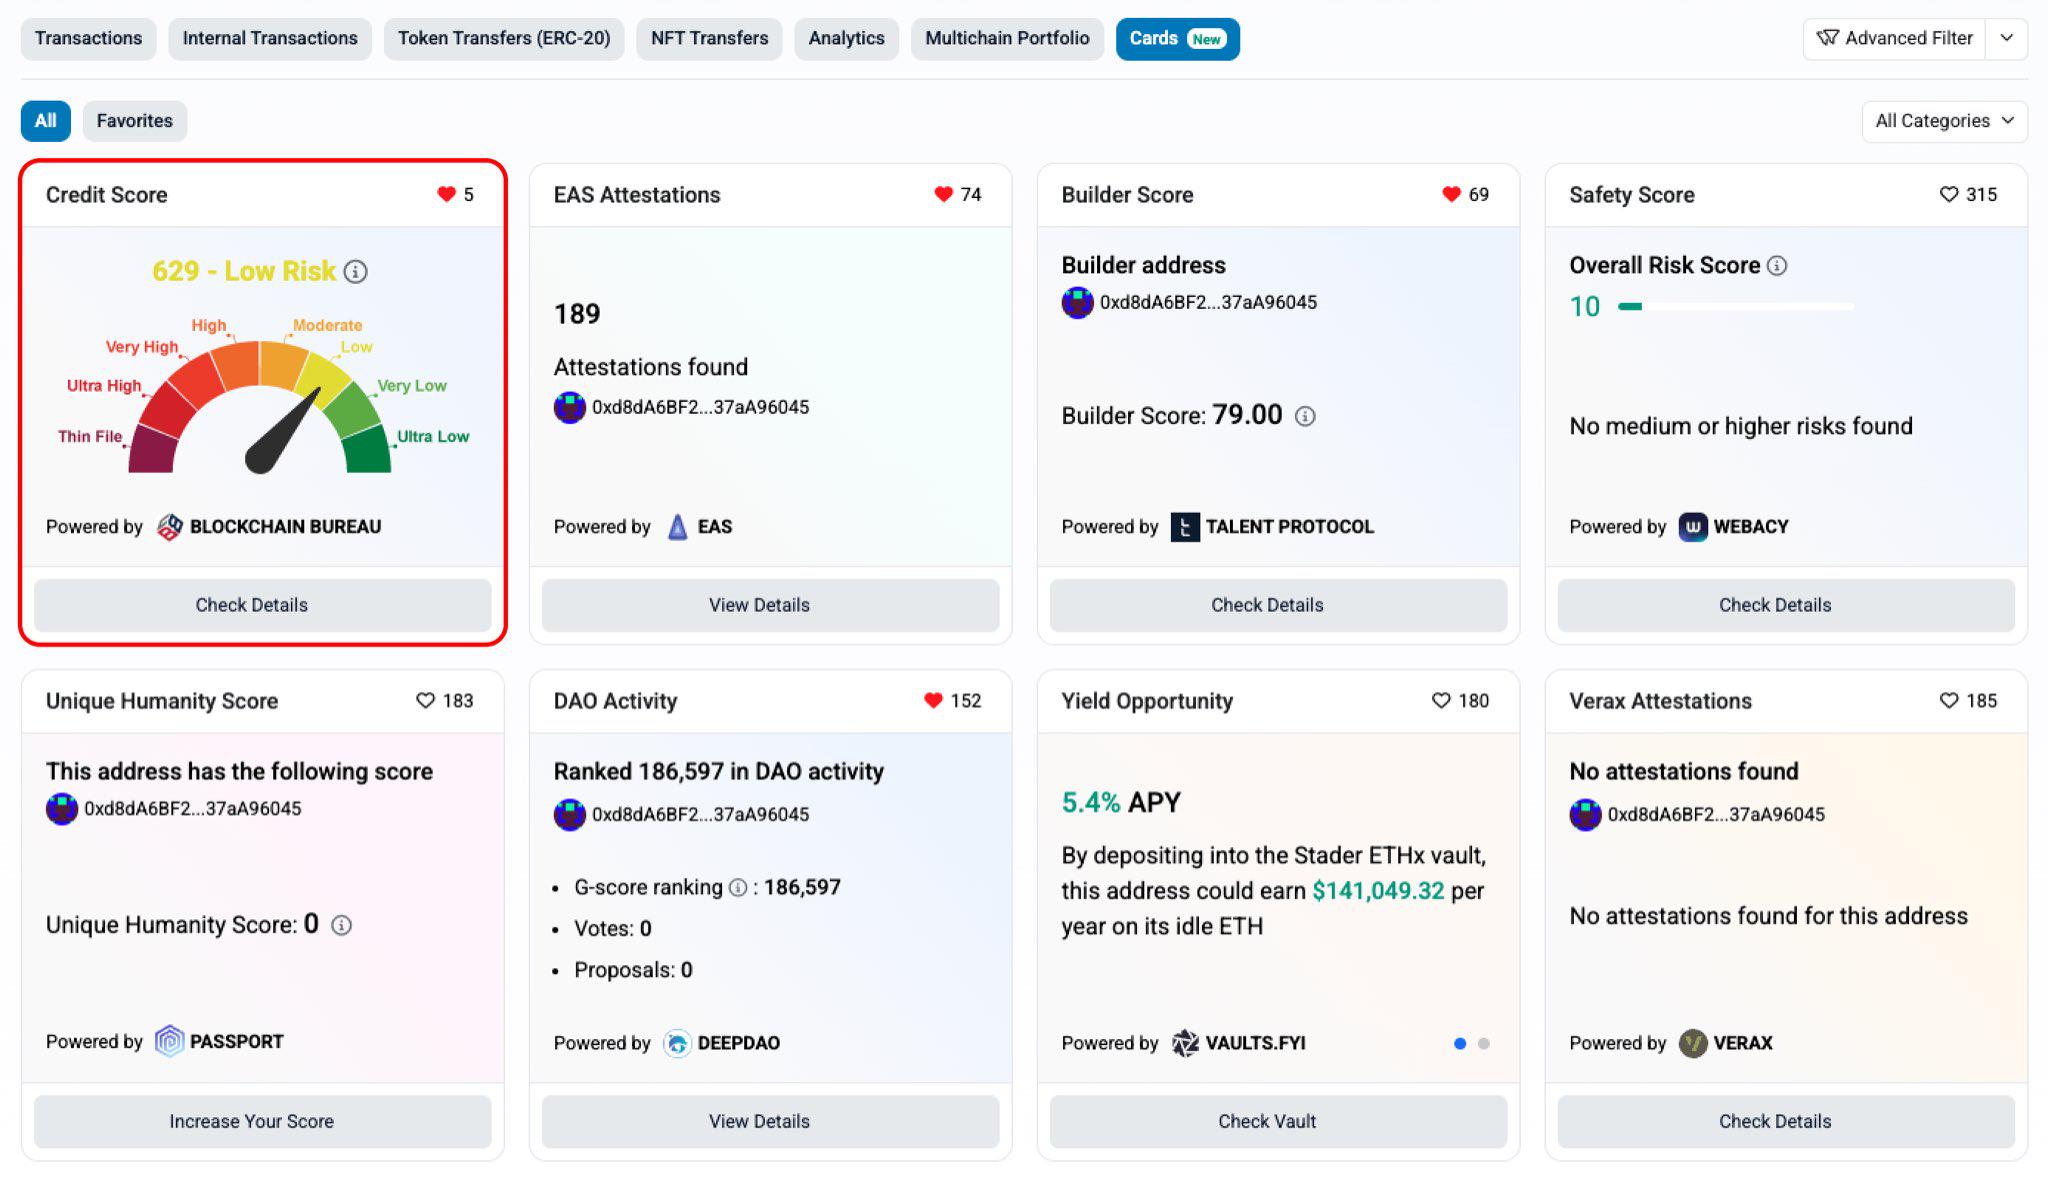
Task: Toggle favorite heart on Verax Attestations card
Action: [1949, 701]
